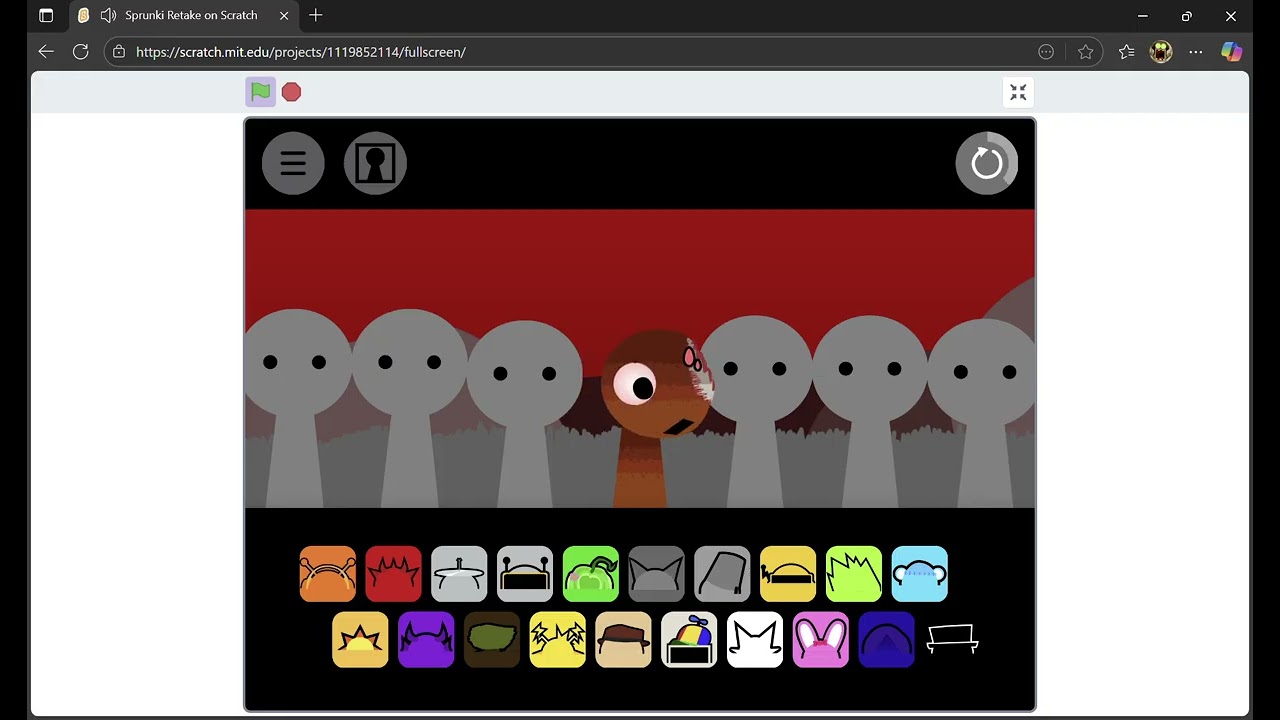The height and width of the screenshot is (720, 1280).
Task: Mute the tab using the speaker icon
Action: [109, 16]
